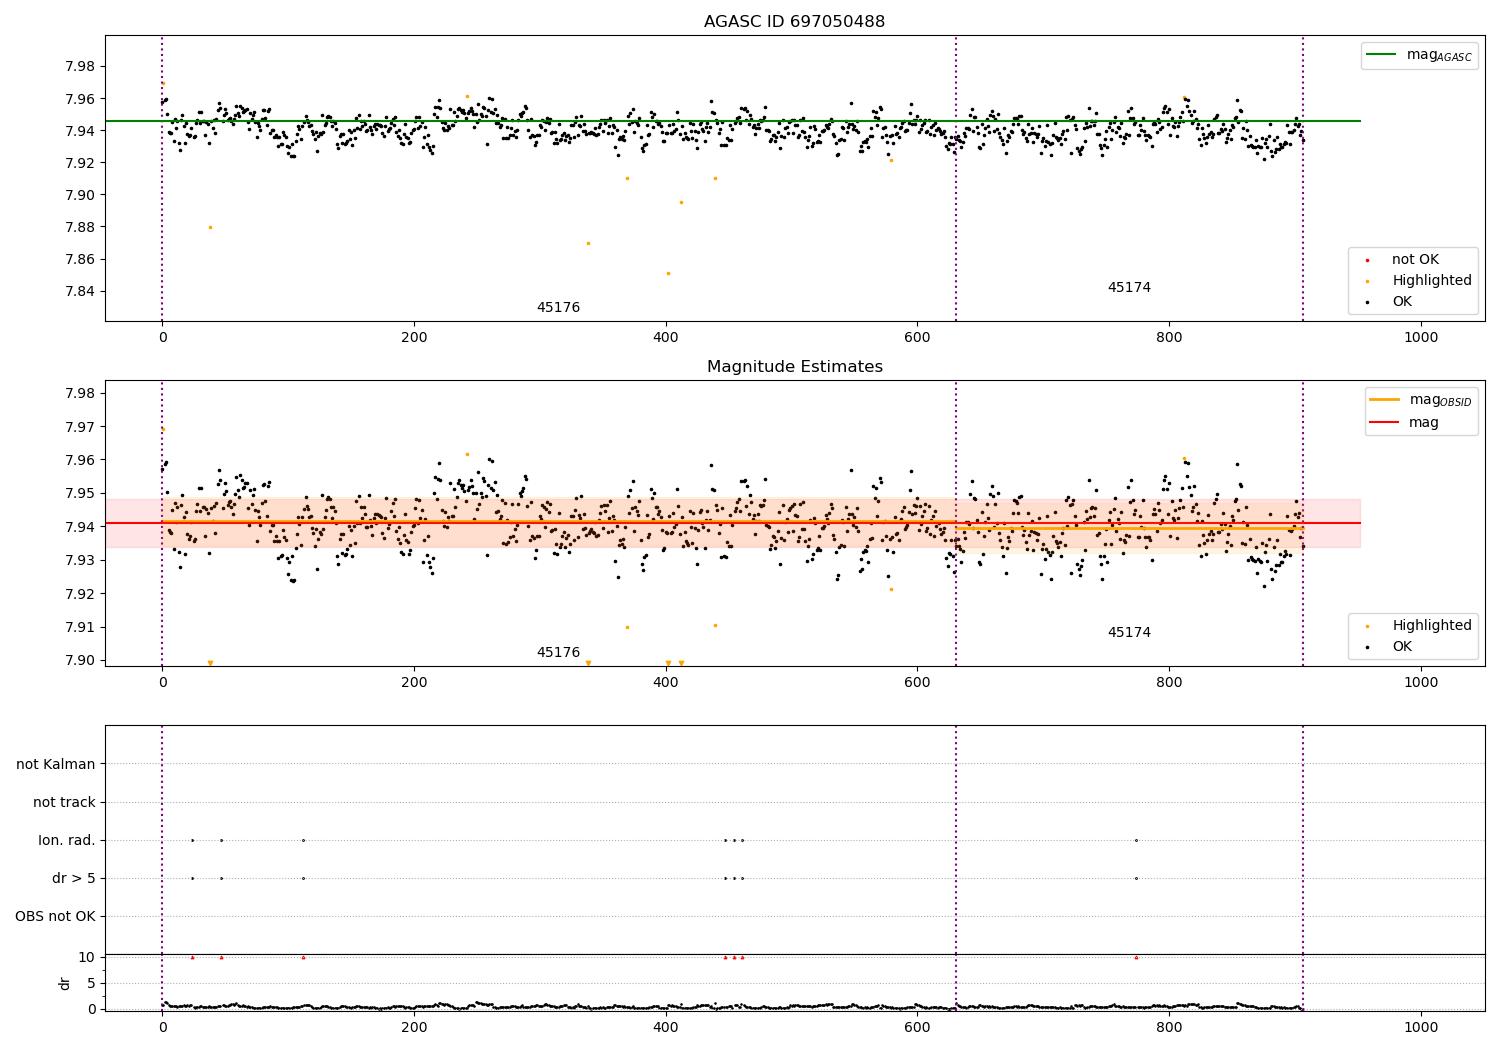This screenshot has width=1500, height=1050.
Task: Click the red dr marker near x=773
Action: pyautogui.click(x=1136, y=957)
